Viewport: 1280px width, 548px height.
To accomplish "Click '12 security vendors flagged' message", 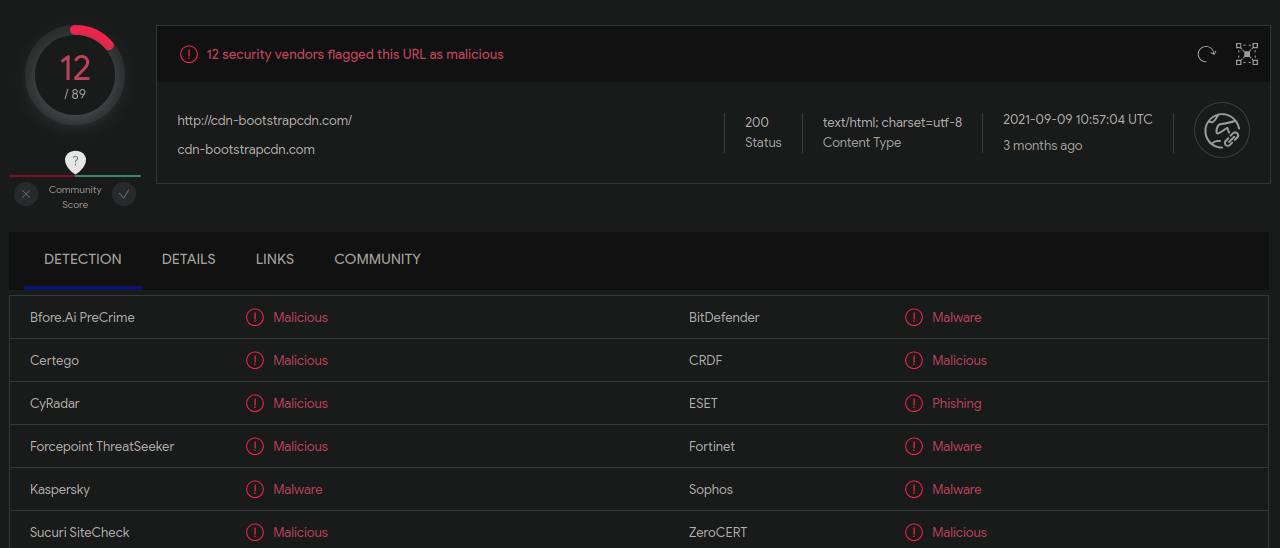I will click(355, 55).
